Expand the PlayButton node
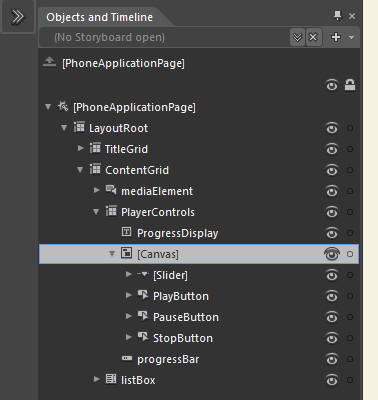 coord(128,296)
